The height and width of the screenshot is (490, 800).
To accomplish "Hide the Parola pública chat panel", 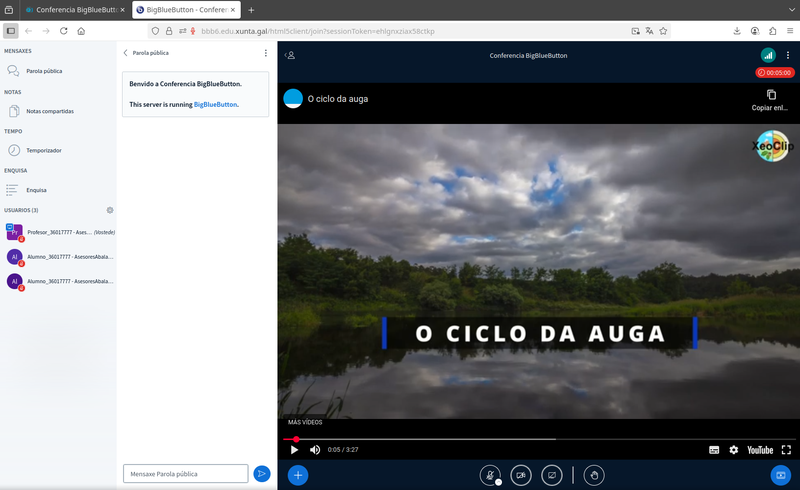I will pyautogui.click(x=126, y=53).
